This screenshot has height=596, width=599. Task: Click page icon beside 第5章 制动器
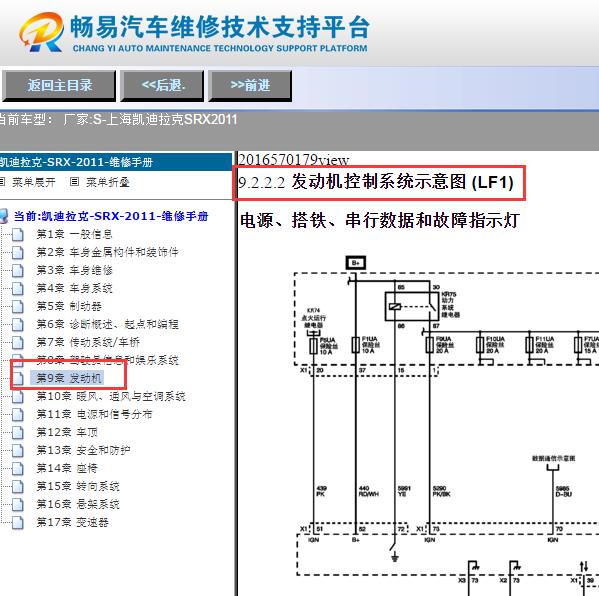click(18, 306)
